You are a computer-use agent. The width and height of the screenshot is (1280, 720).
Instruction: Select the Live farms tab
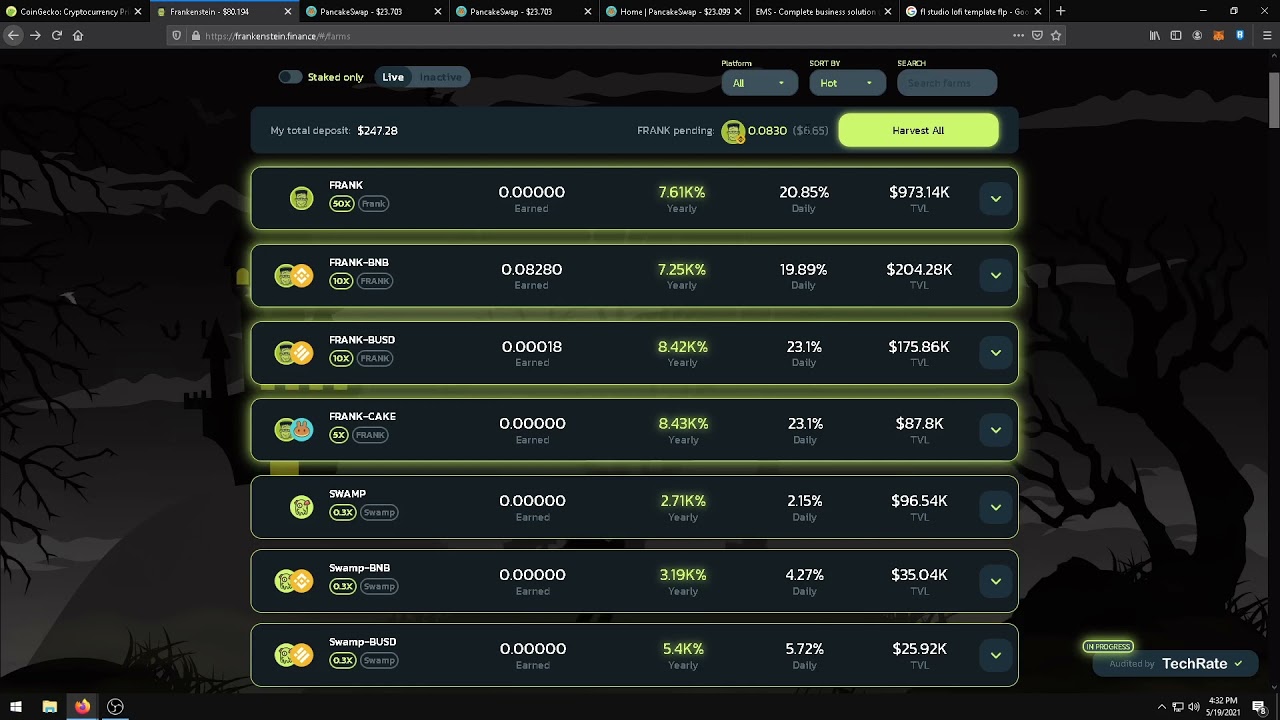tap(393, 77)
